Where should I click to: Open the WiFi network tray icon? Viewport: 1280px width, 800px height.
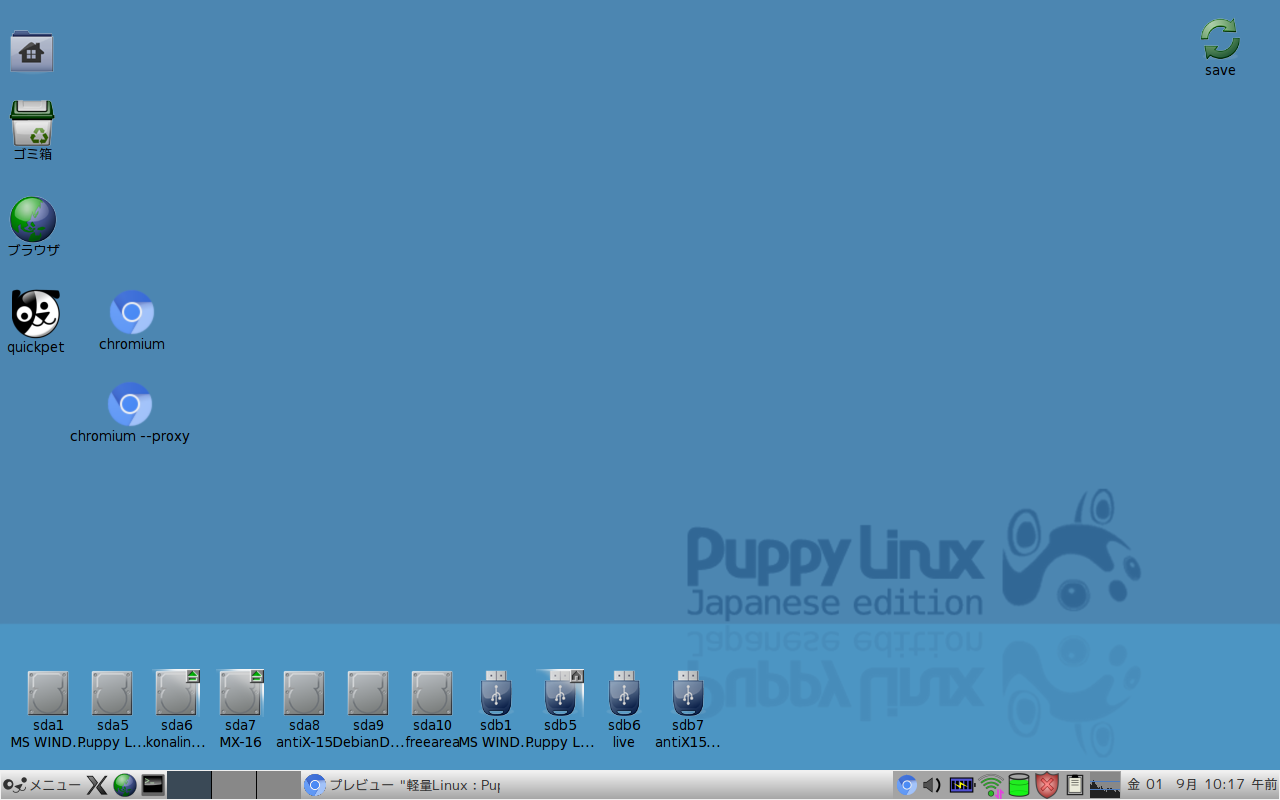pos(991,785)
